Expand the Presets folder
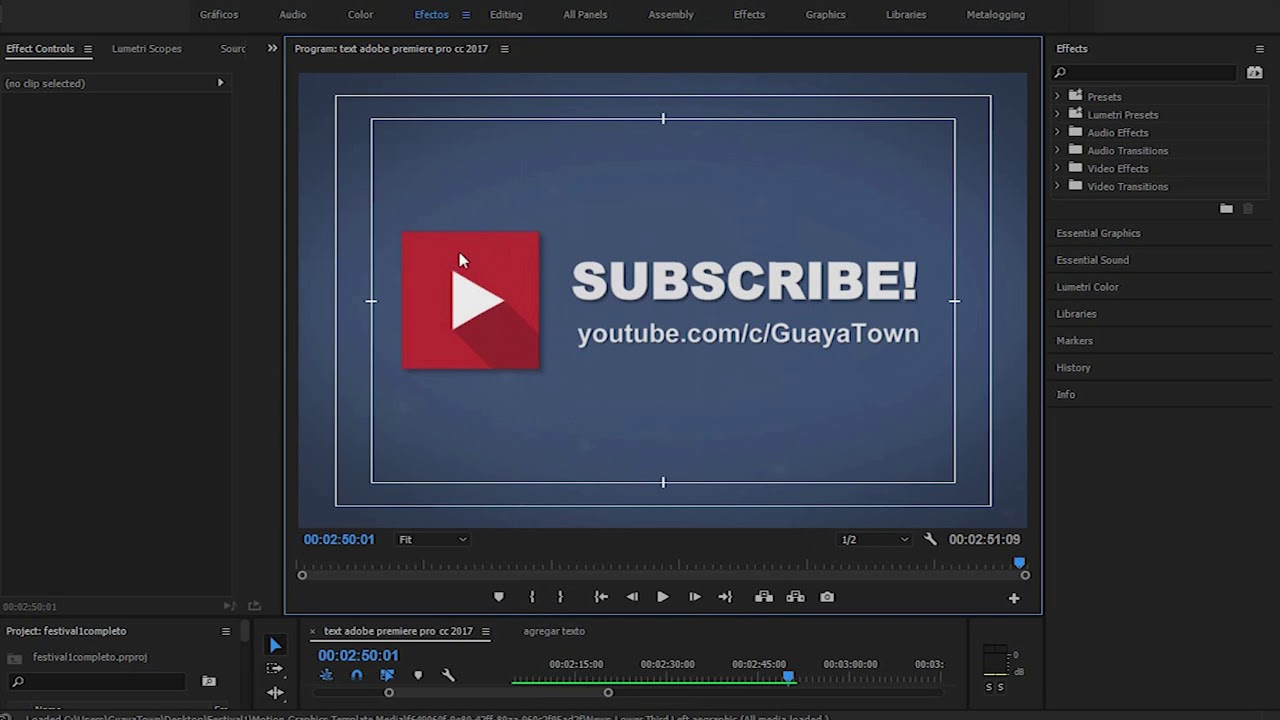Image resolution: width=1280 pixels, height=720 pixels. [x=1057, y=96]
